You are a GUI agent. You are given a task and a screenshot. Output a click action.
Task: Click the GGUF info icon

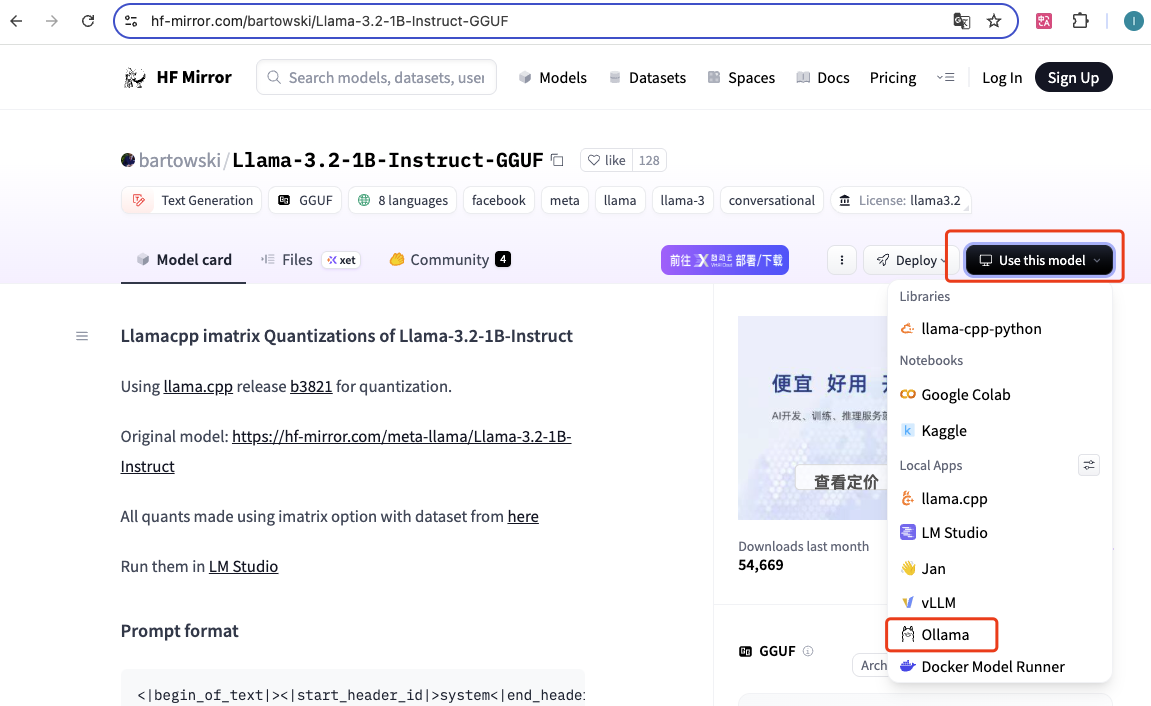pos(808,651)
